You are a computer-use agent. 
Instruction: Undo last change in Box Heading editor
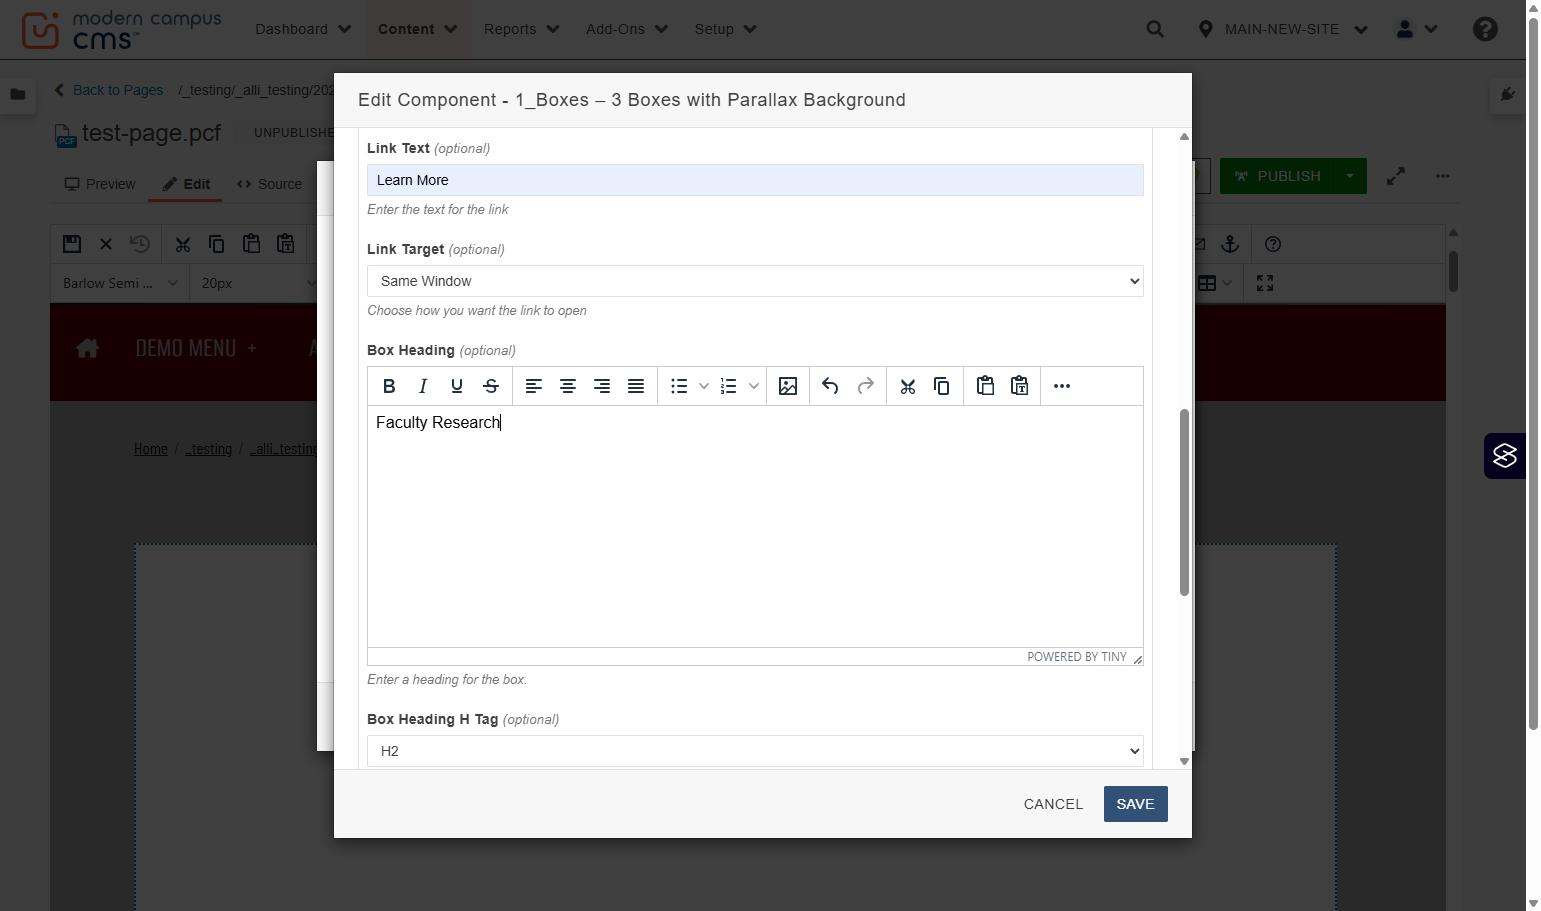pyautogui.click(x=830, y=386)
